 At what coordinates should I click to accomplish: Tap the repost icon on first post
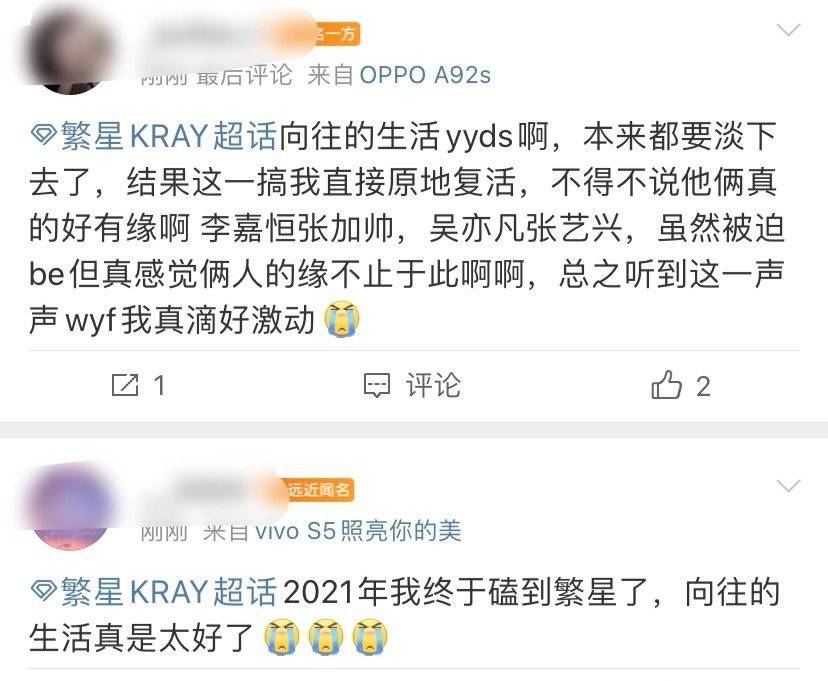point(125,385)
